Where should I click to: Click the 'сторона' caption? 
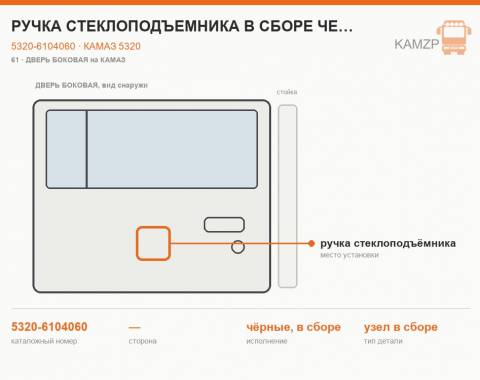point(142,341)
